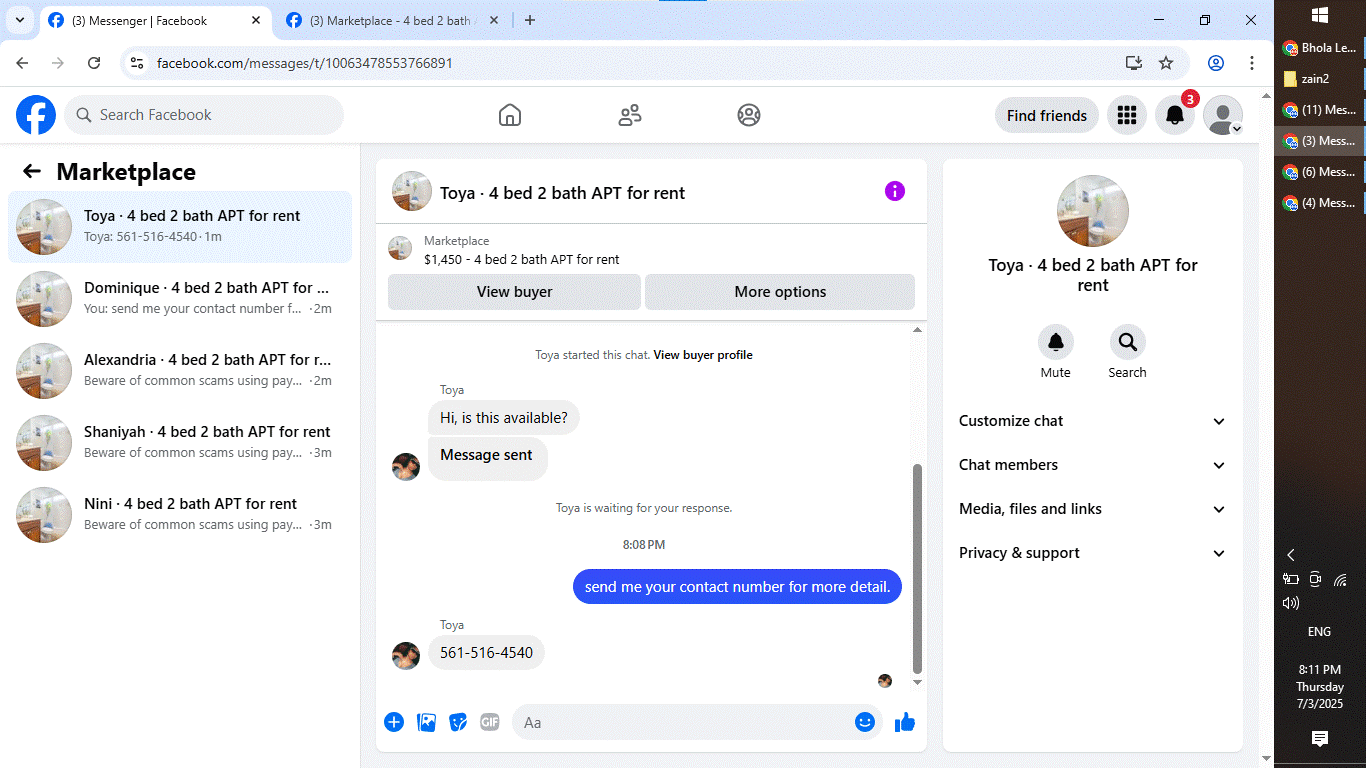
Task: Click the More options button
Action: point(780,292)
